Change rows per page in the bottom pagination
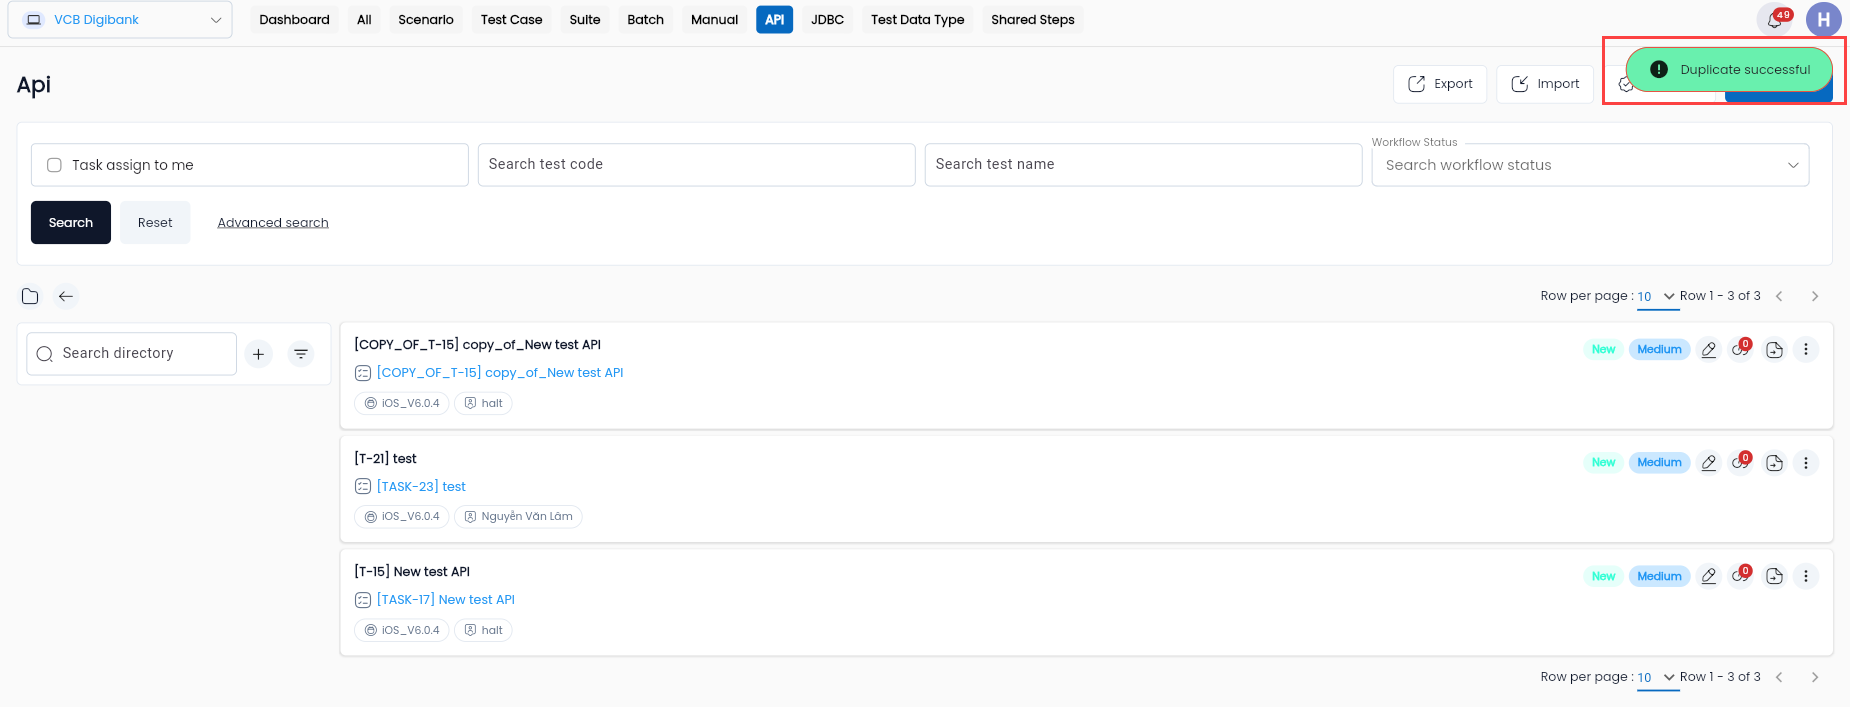This screenshot has height=707, width=1850. click(x=1656, y=678)
